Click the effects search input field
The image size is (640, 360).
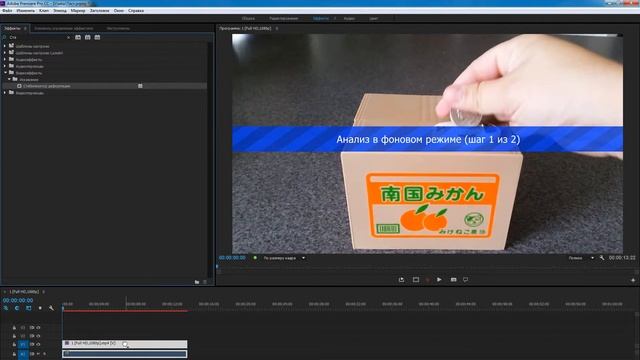coord(37,38)
